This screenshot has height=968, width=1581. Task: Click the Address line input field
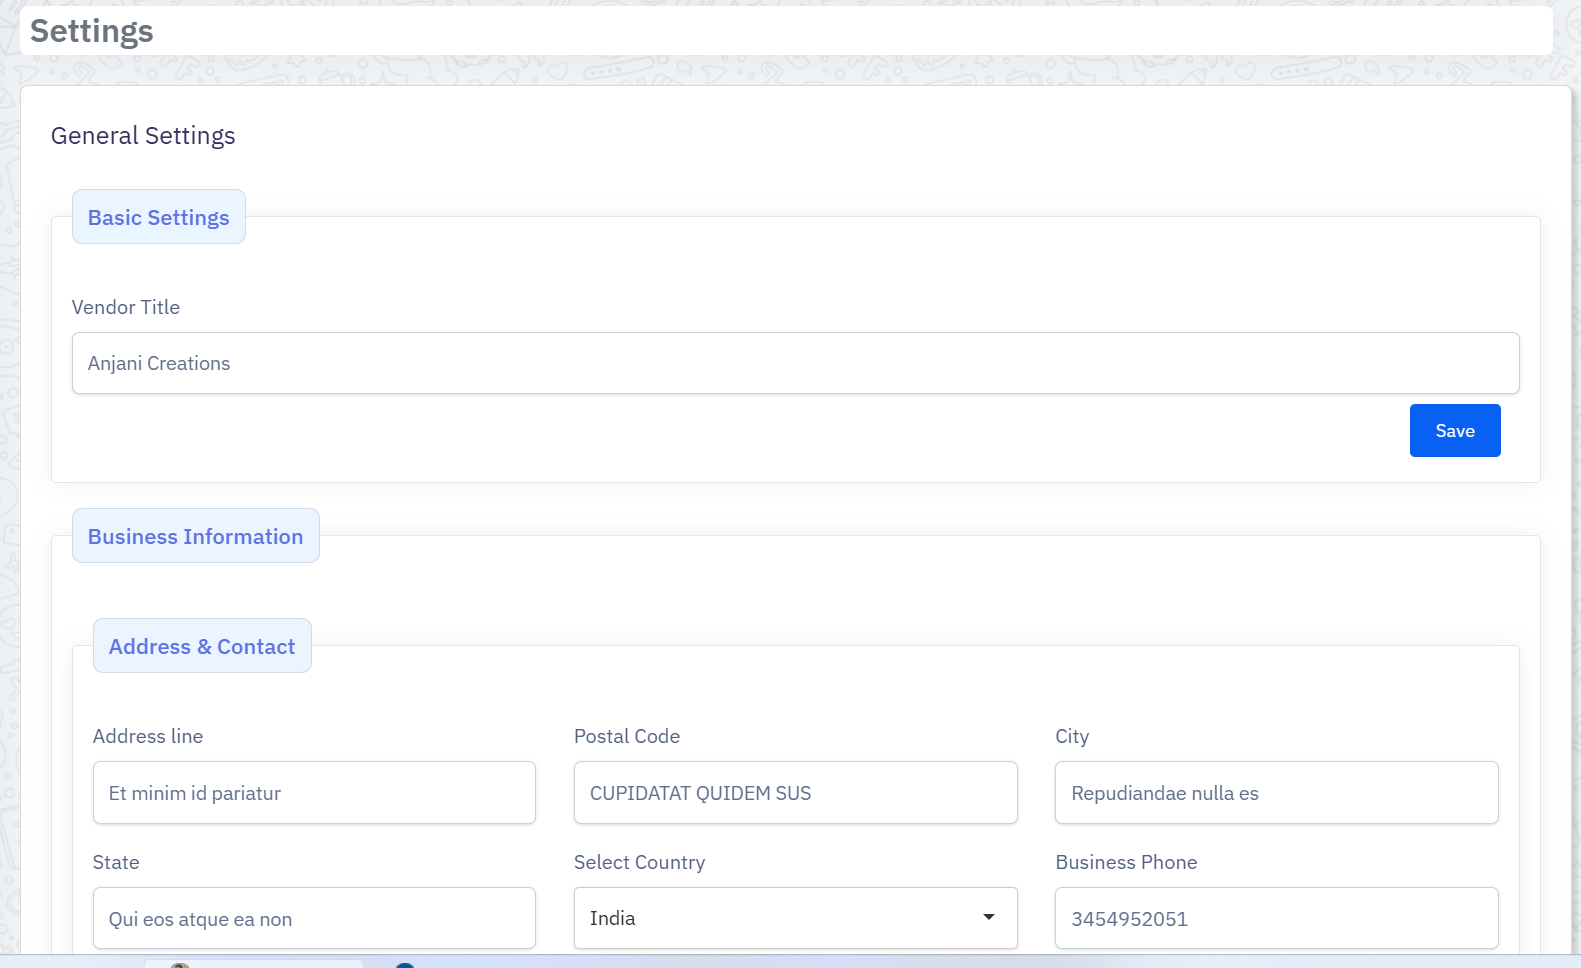pyautogui.click(x=314, y=793)
